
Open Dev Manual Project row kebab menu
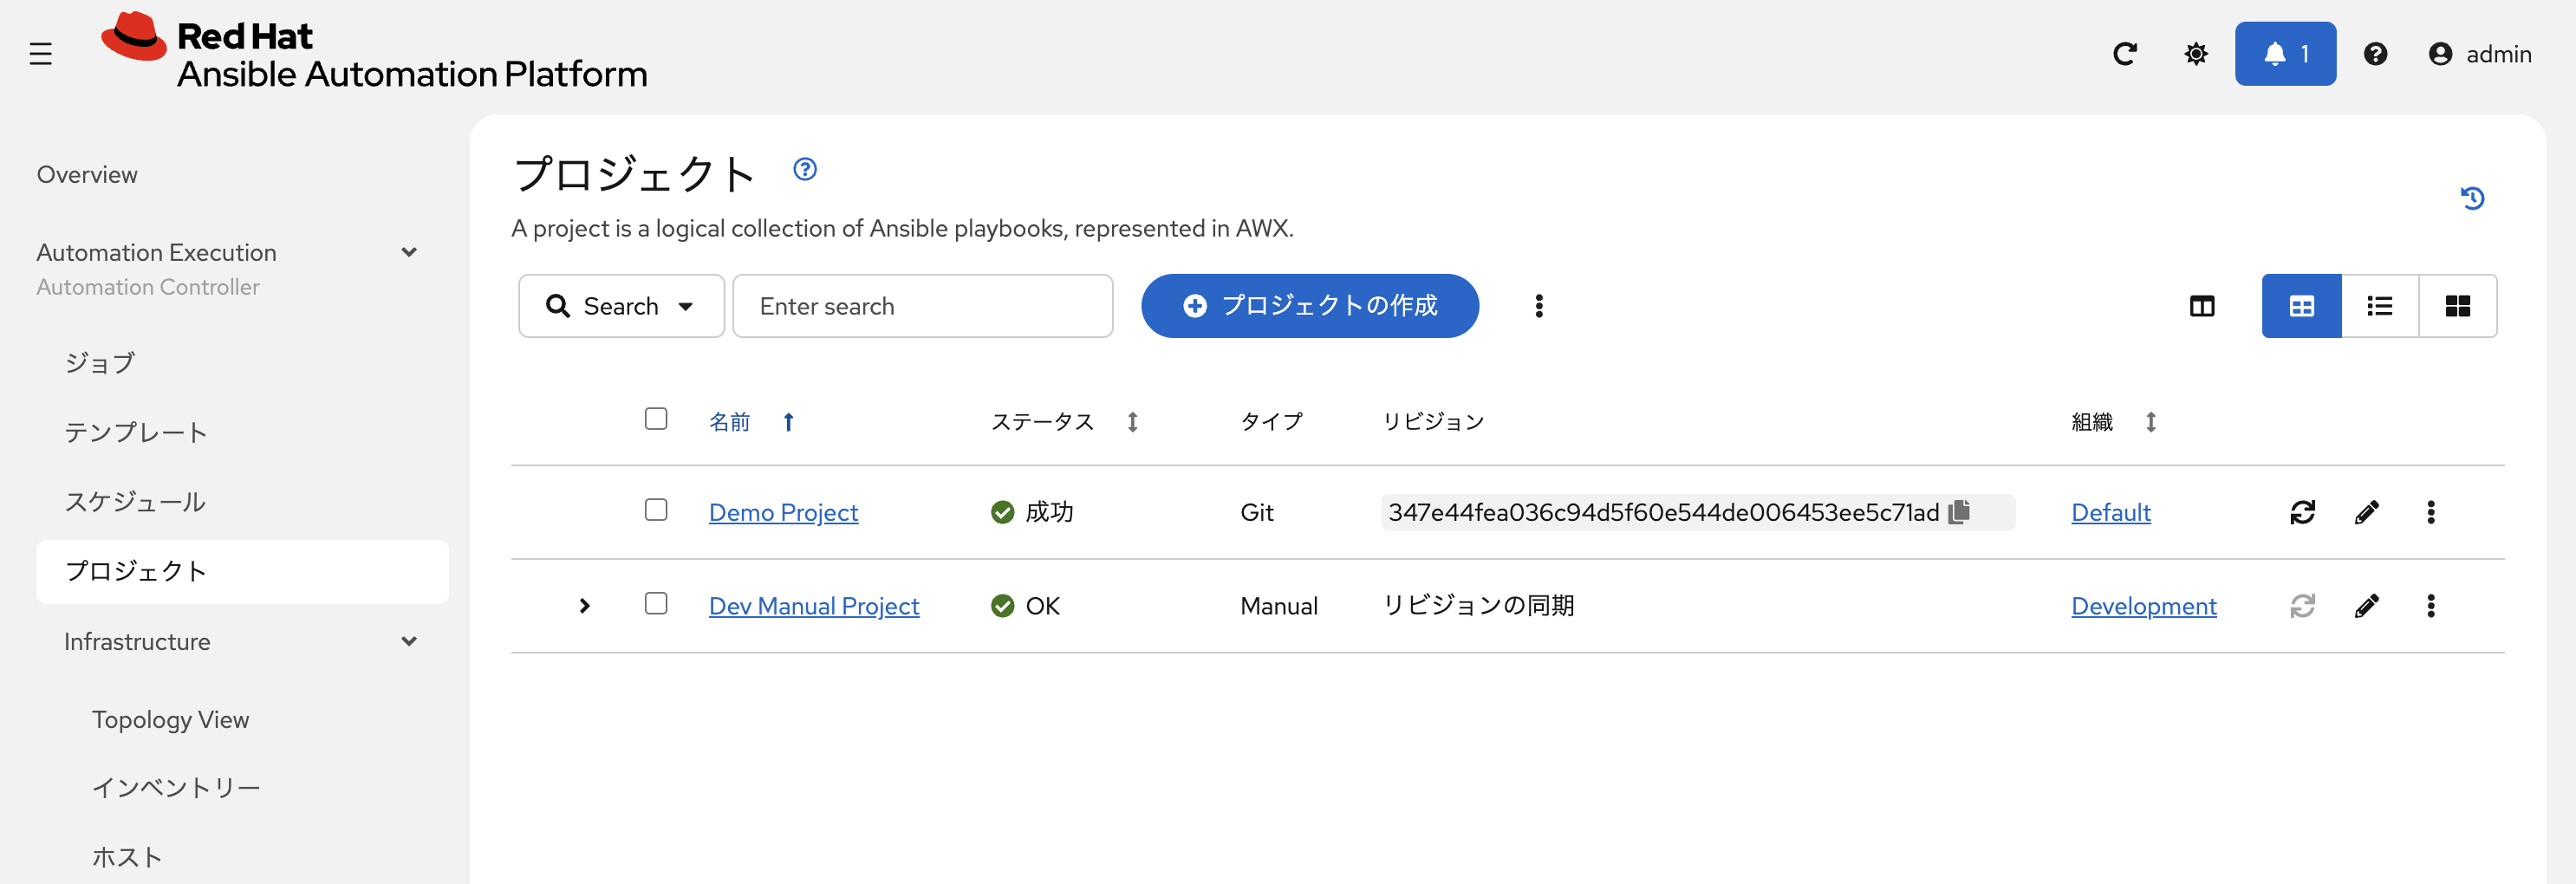click(x=2430, y=606)
